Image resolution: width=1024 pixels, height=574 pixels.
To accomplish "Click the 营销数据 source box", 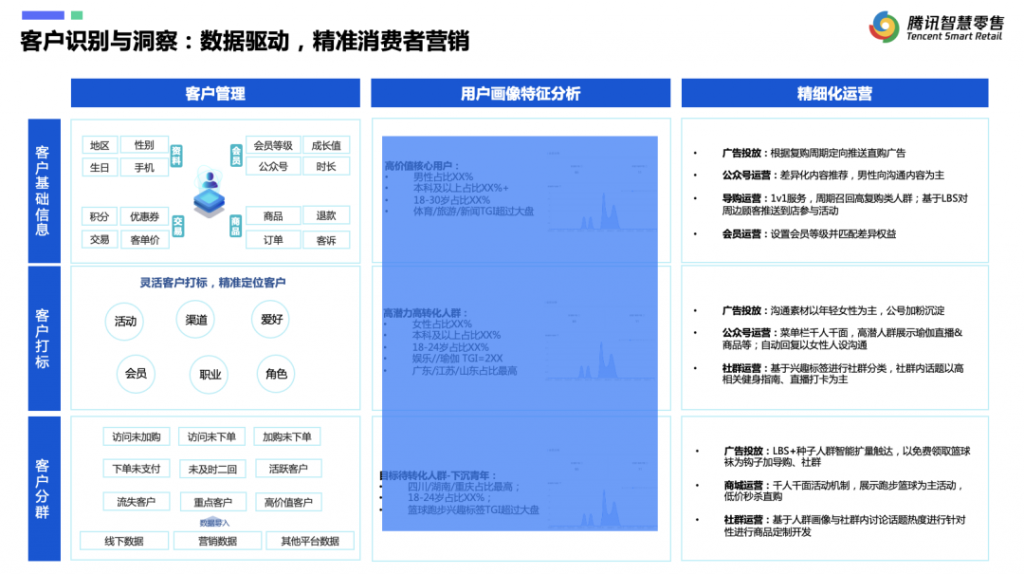I will click(x=217, y=541).
